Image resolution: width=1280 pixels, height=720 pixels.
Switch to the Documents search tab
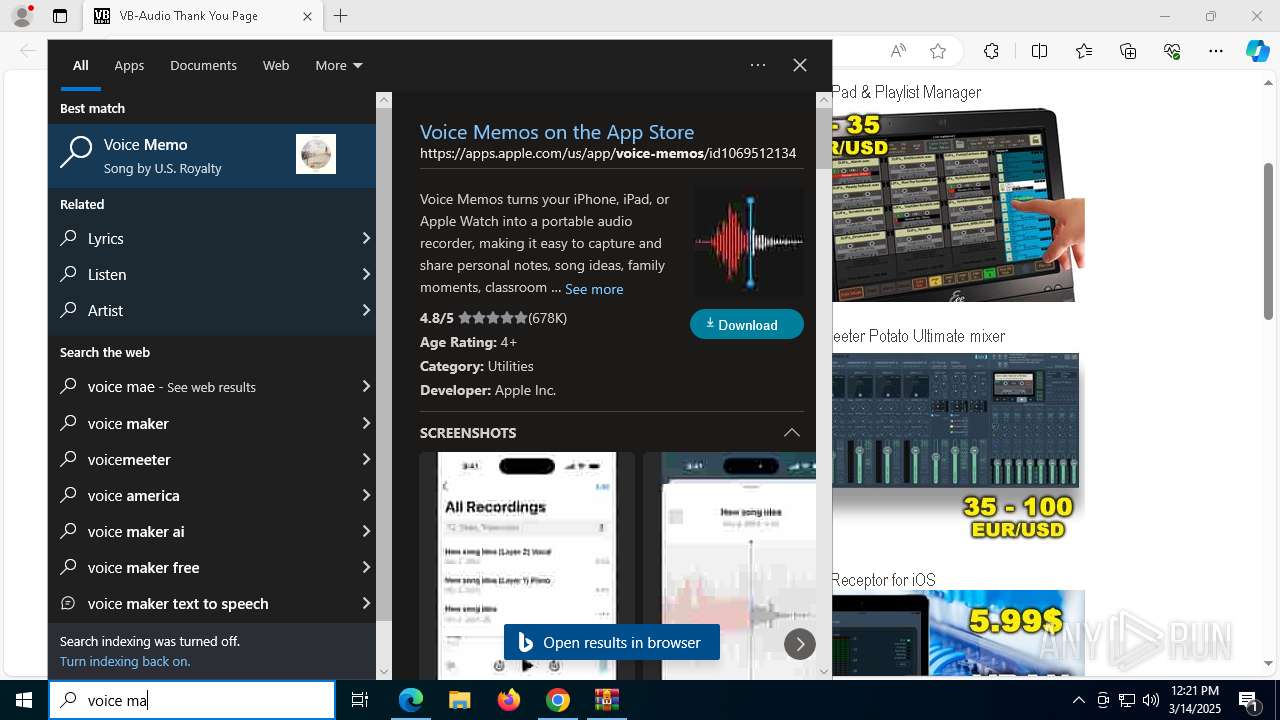click(203, 65)
